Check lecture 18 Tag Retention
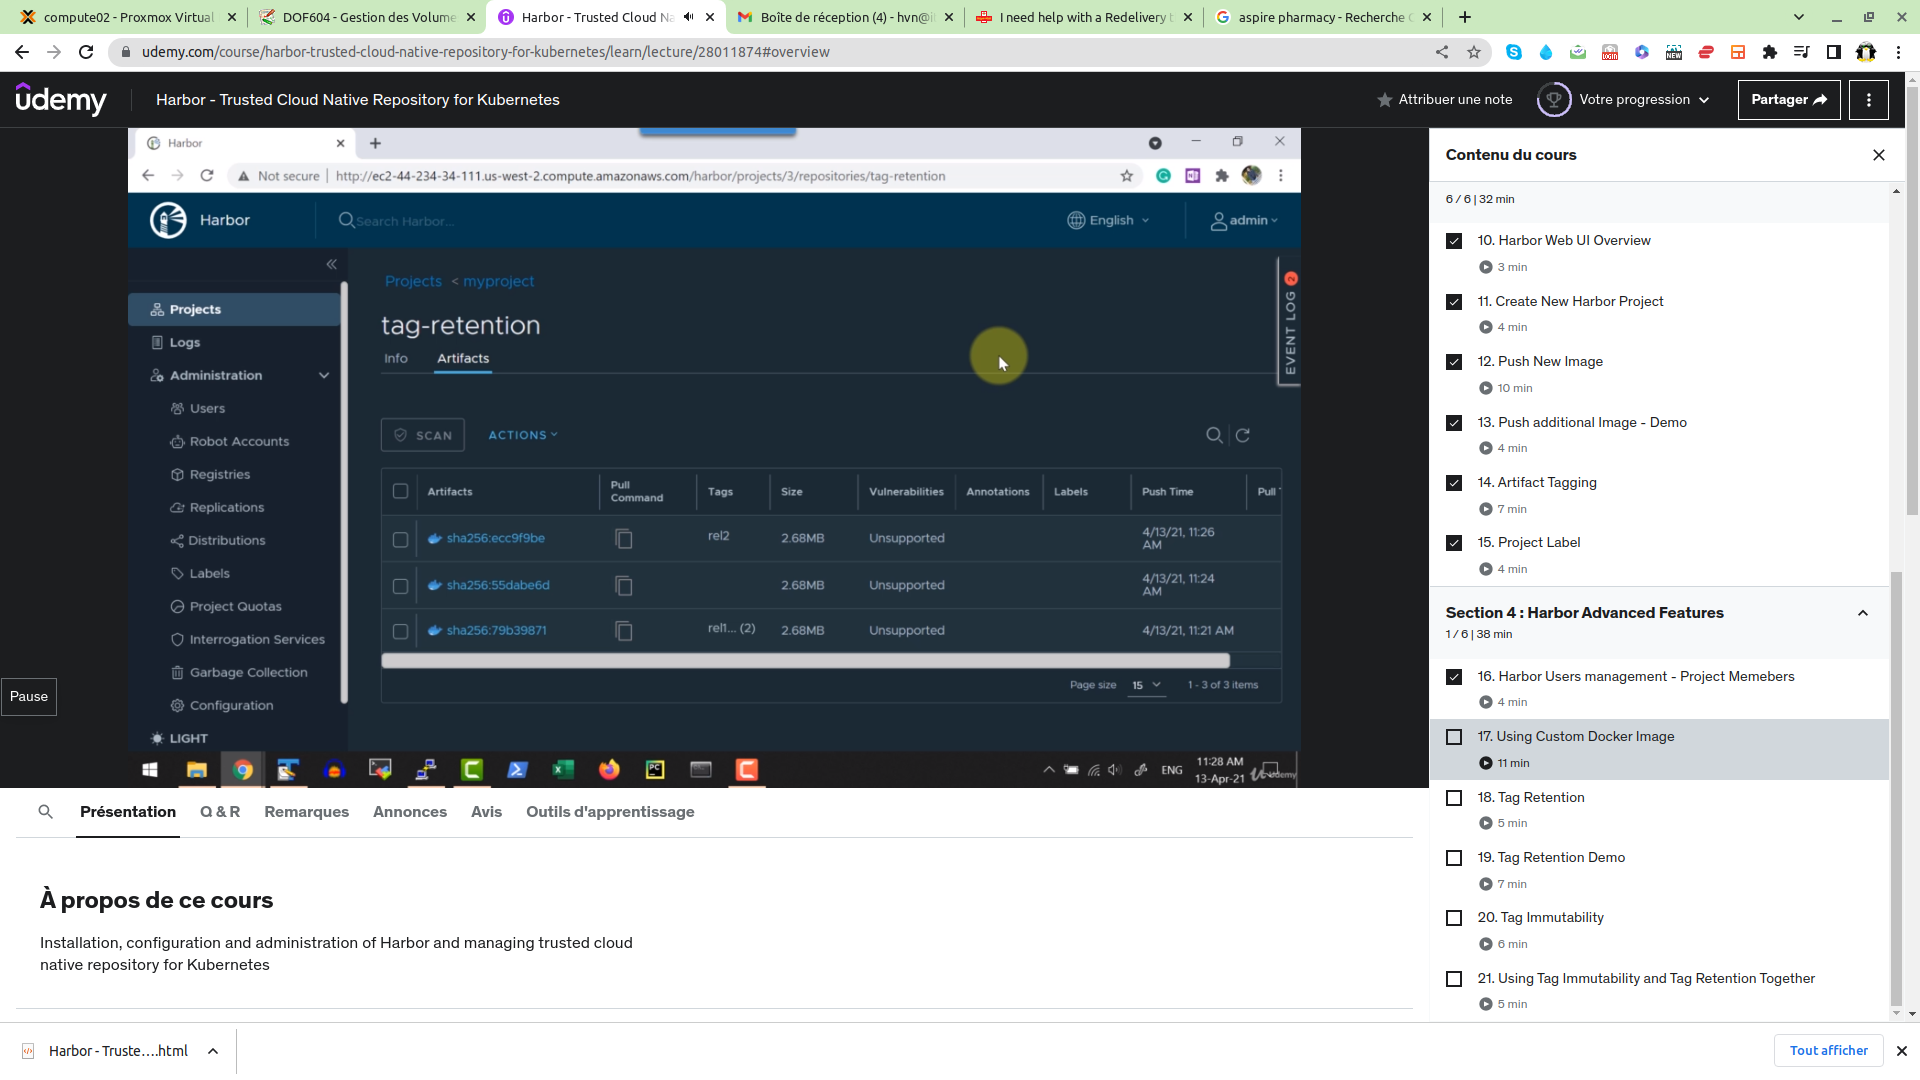The width and height of the screenshot is (1920, 1080). click(1454, 798)
